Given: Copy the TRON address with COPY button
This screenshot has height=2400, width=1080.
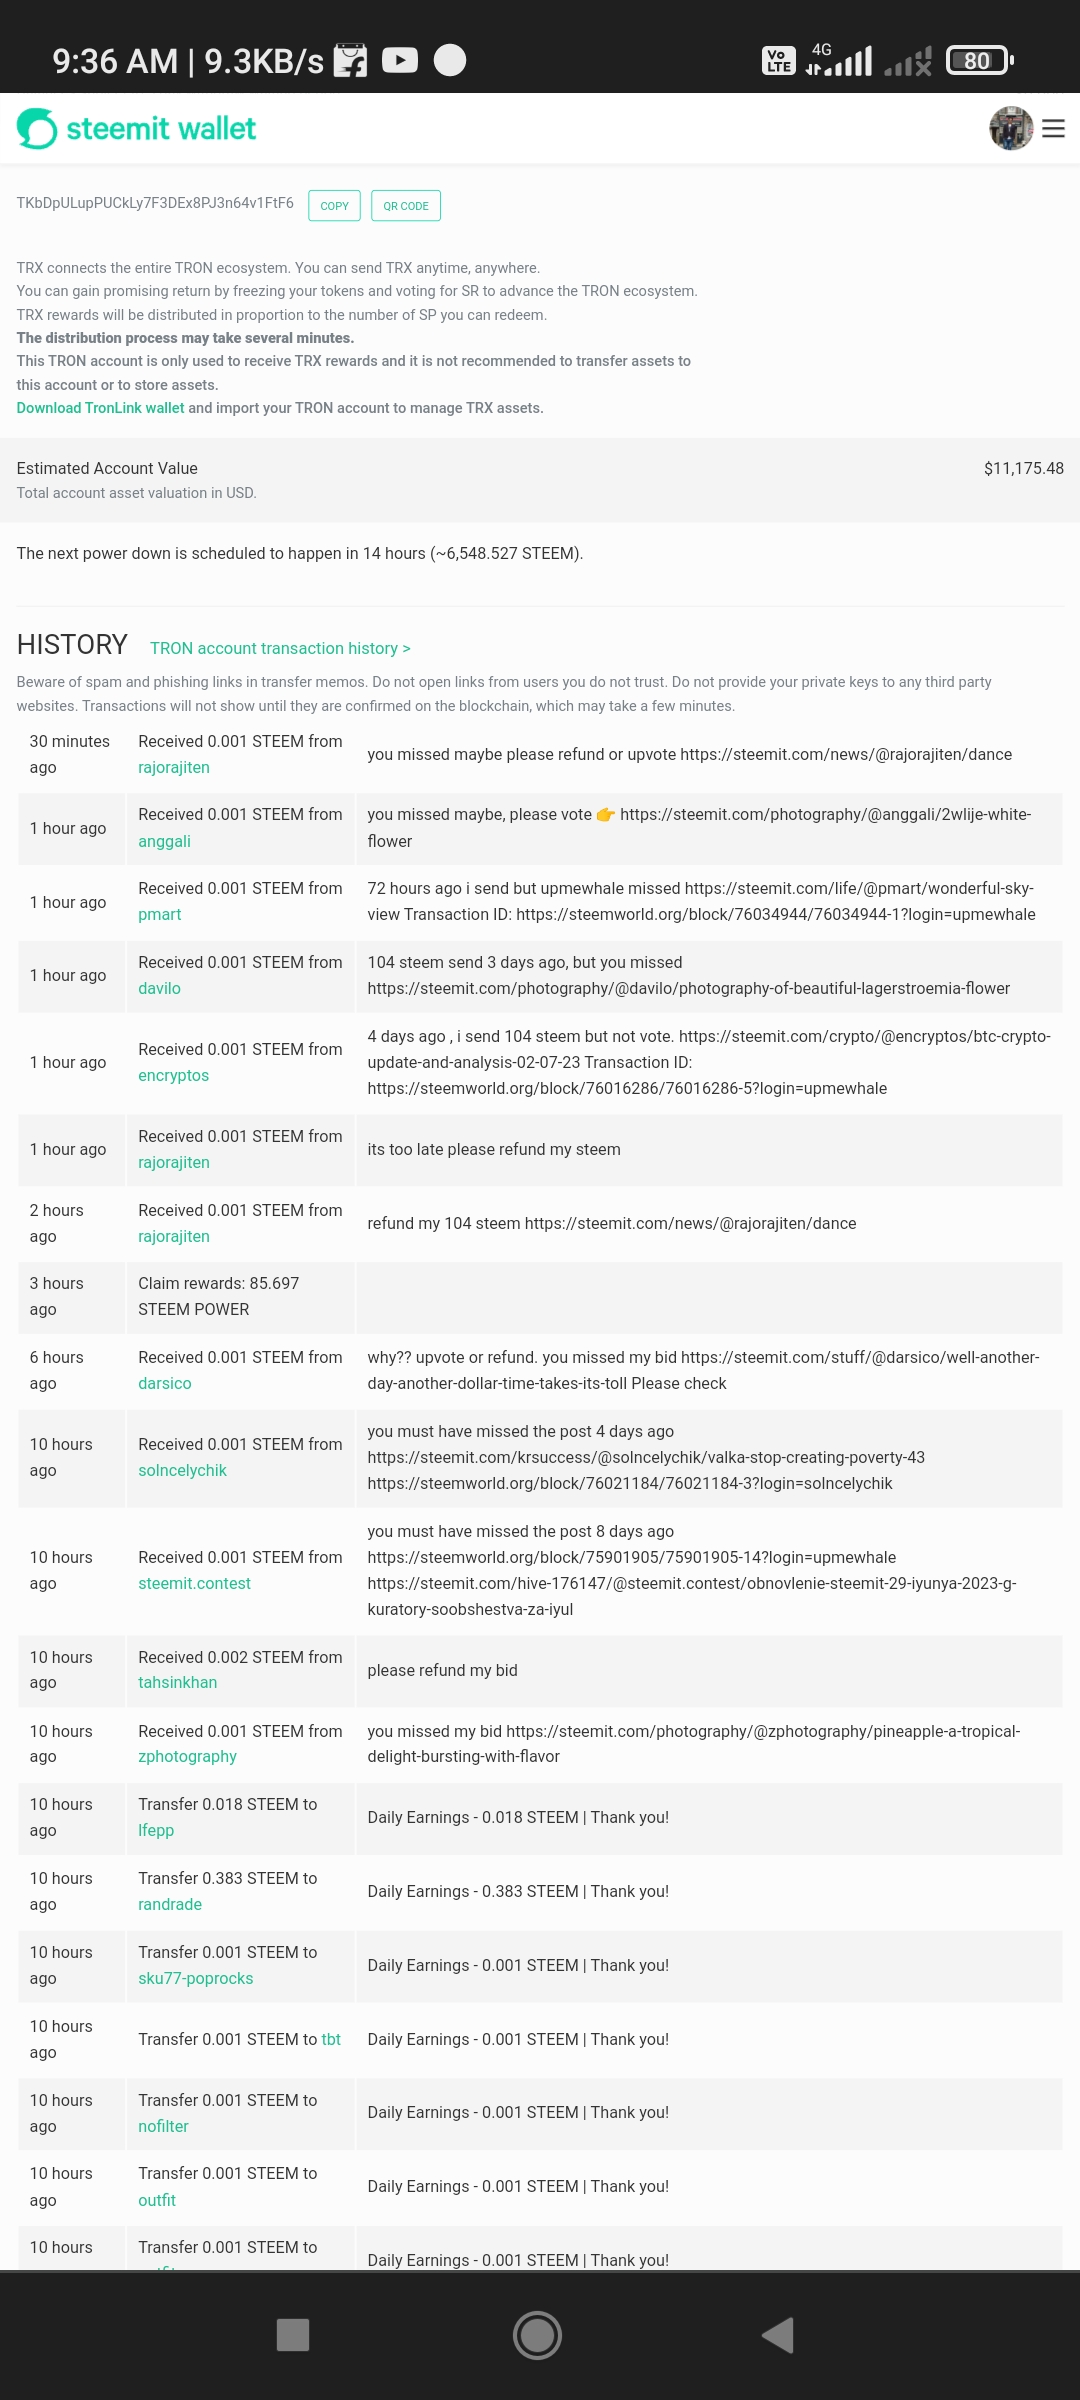Looking at the screenshot, I should pos(334,206).
